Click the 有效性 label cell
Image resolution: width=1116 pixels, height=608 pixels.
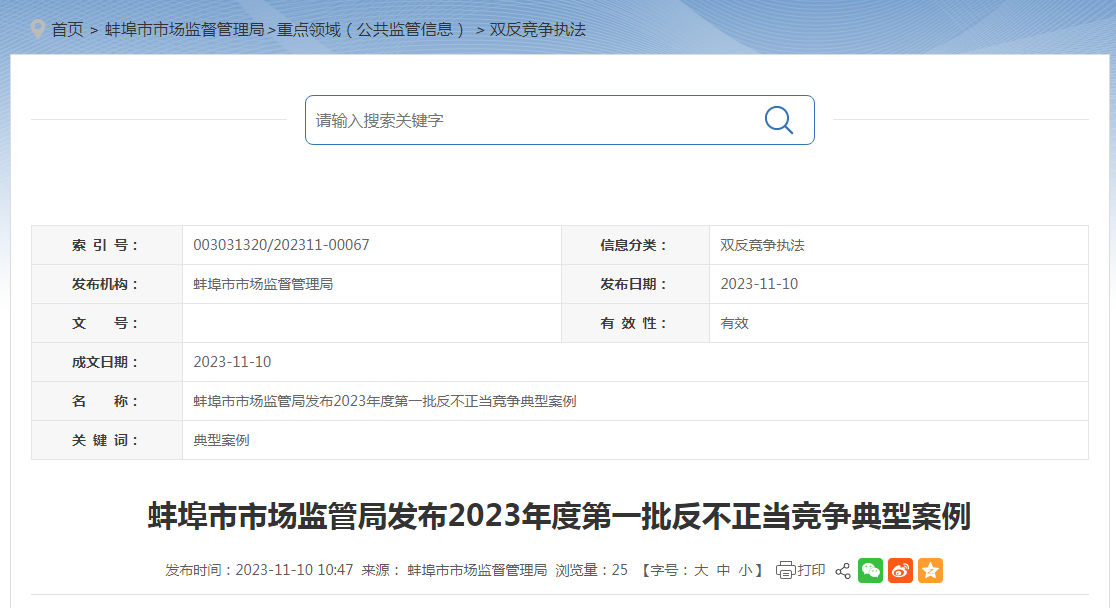pos(635,323)
